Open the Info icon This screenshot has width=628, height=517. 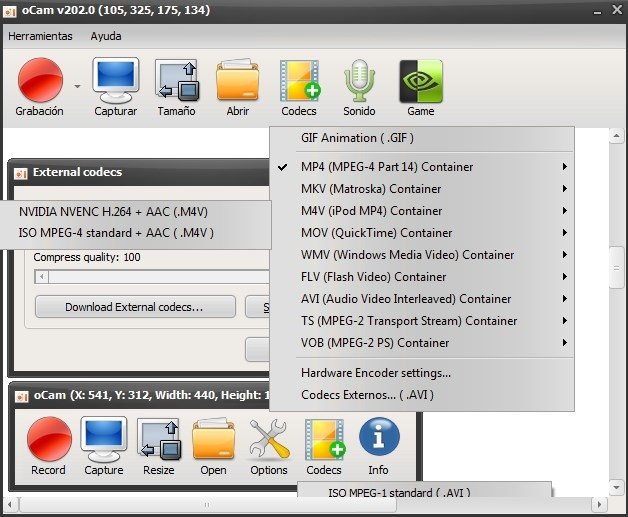click(379, 438)
